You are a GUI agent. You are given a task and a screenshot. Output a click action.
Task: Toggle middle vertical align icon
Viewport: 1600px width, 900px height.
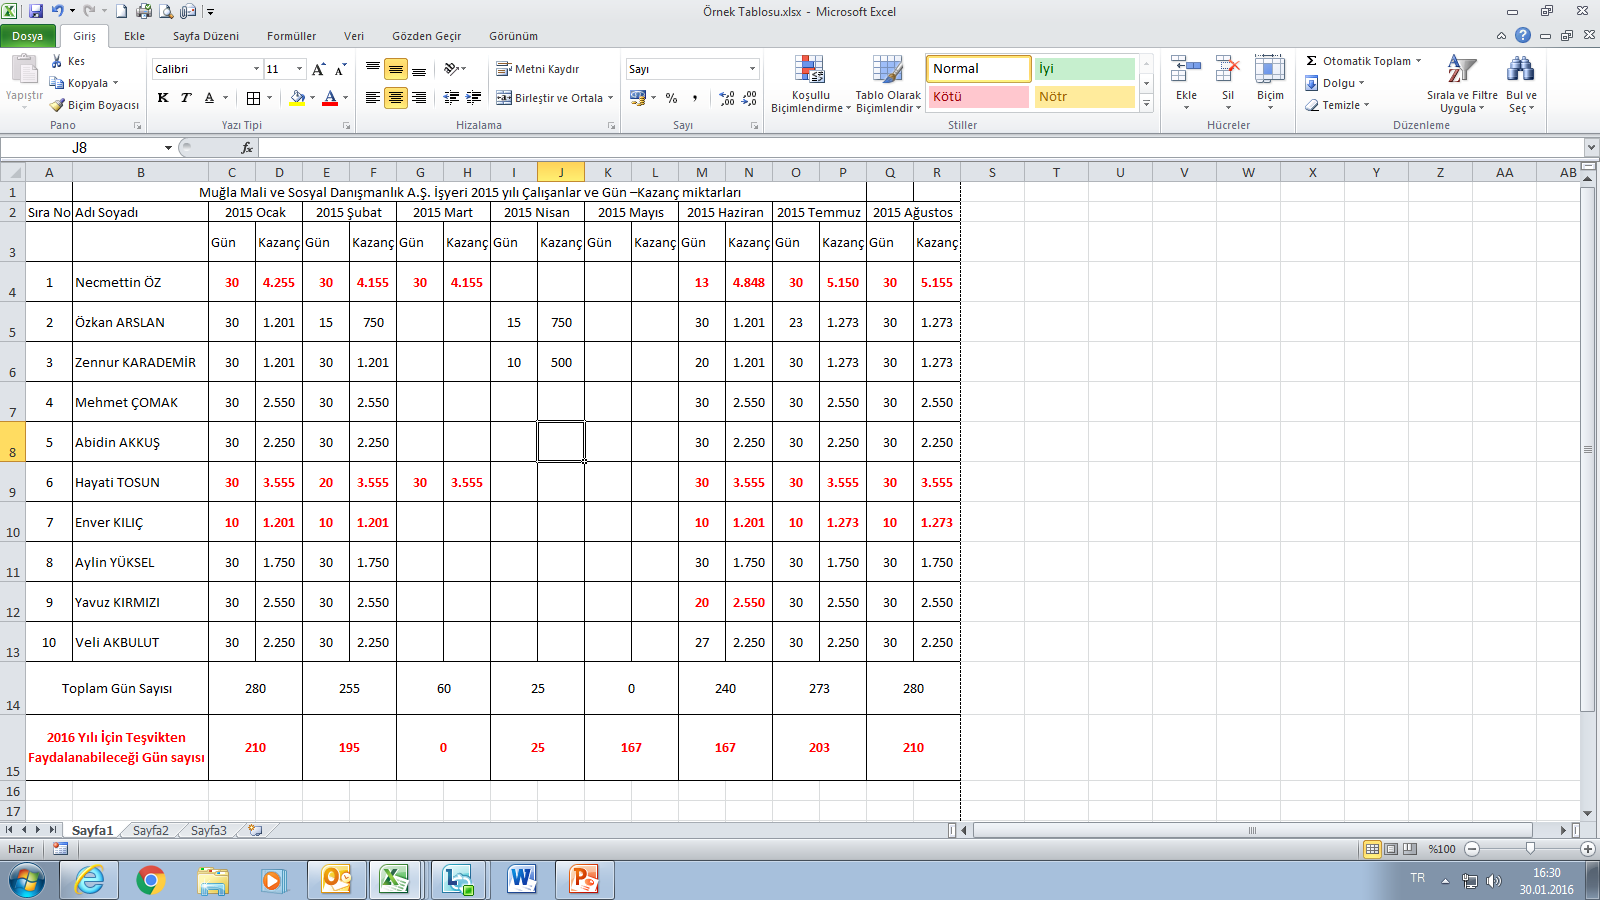click(396, 69)
